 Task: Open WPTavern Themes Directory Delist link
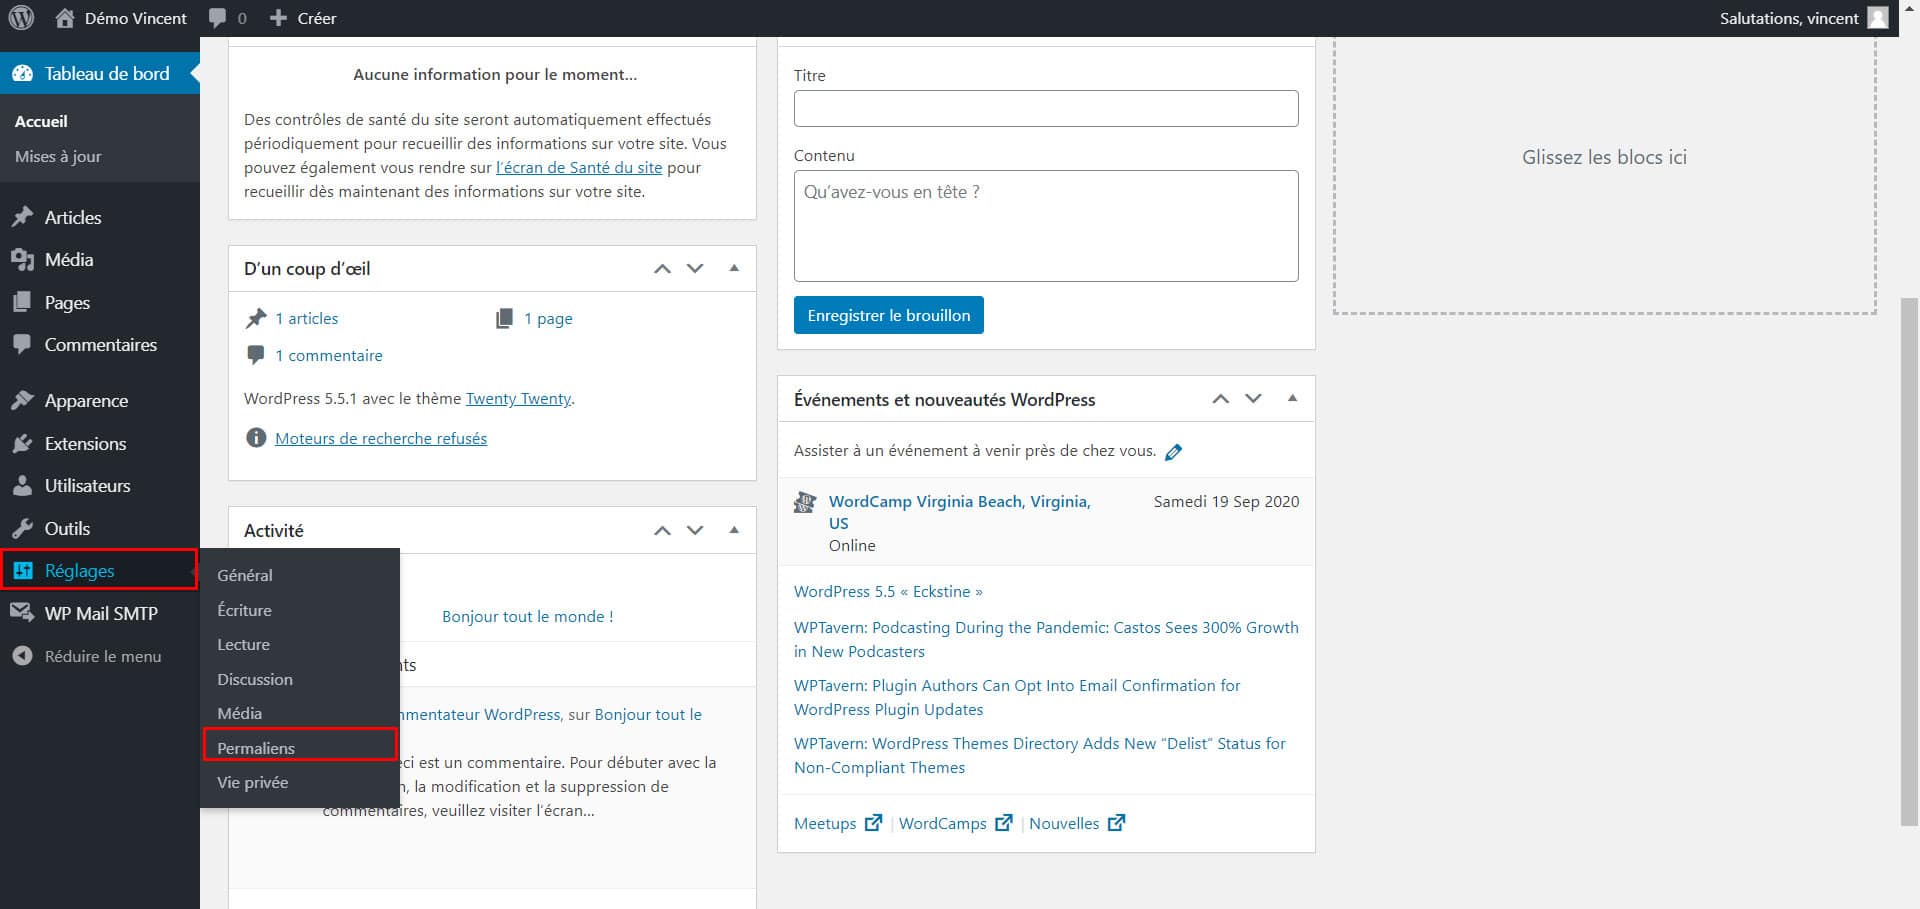pyautogui.click(x=1040, y=755)
